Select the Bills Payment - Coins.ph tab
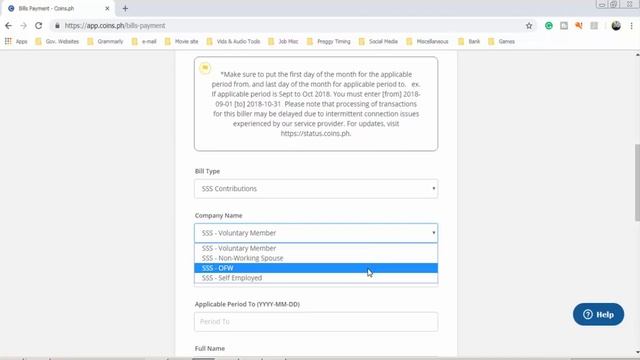The image size is (640, 360). pyautogui.click(x=57, y=8)
